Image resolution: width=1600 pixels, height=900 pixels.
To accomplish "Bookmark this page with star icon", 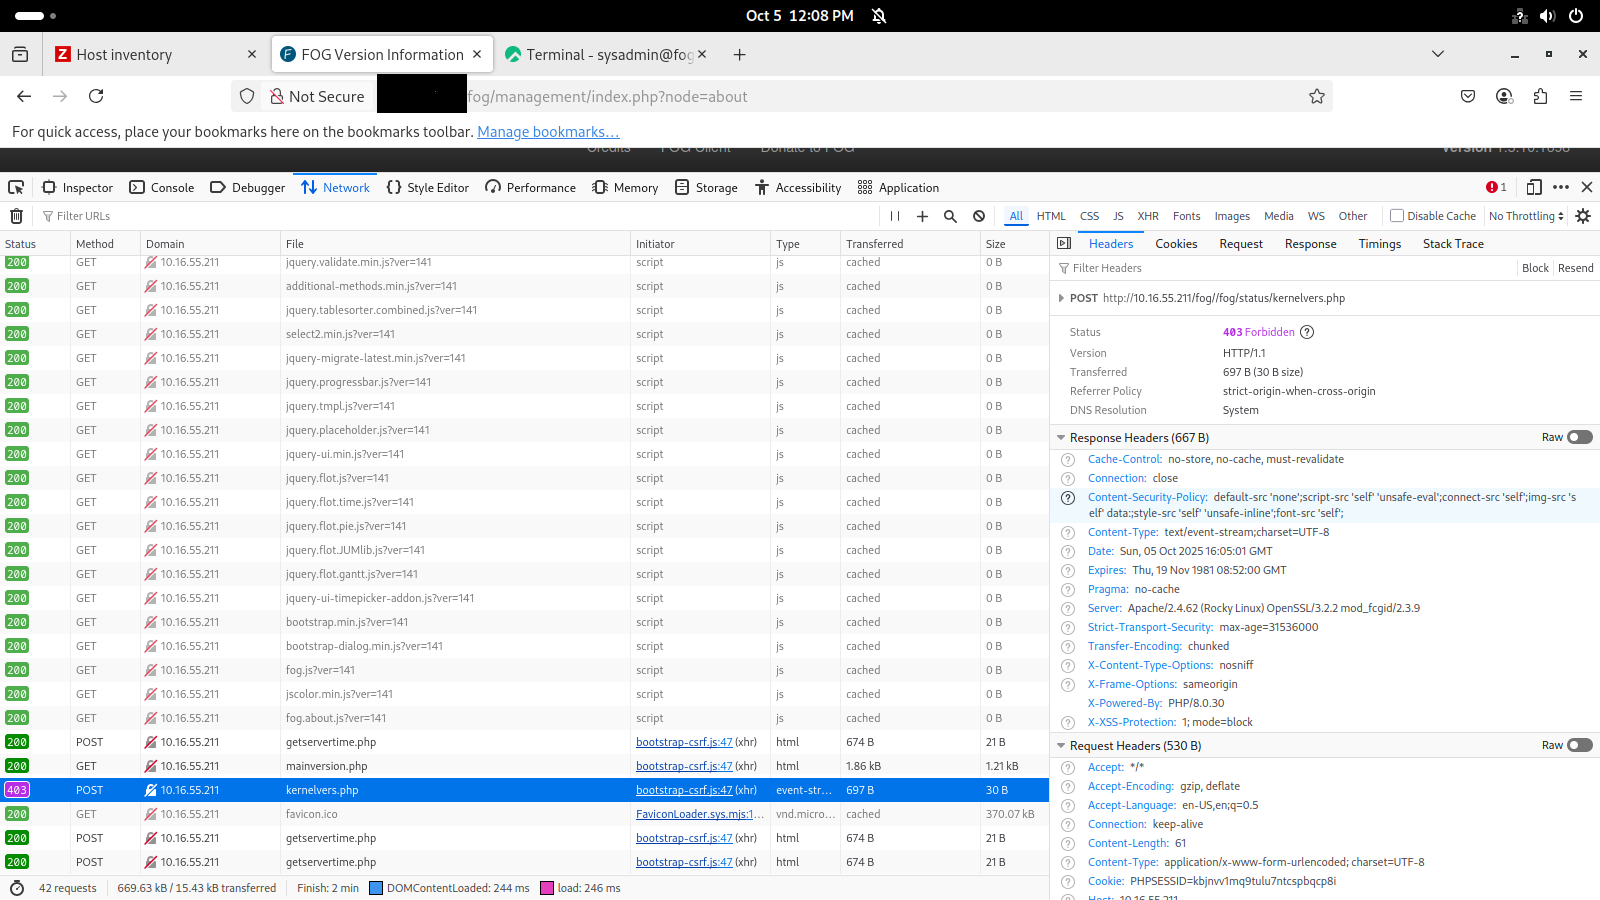I will click(x=1316, y=96).
